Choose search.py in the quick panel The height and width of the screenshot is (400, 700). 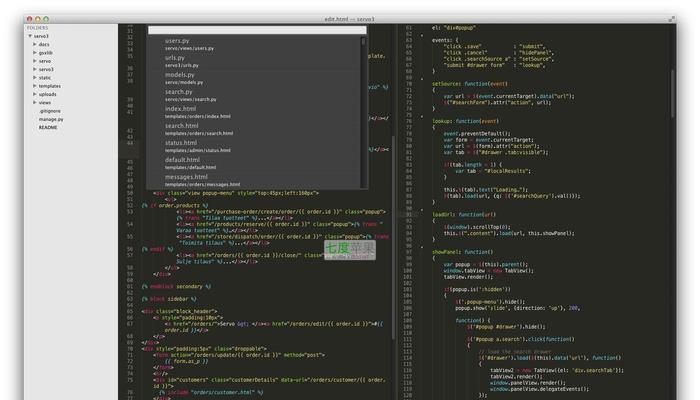click(x=254, y=95)
